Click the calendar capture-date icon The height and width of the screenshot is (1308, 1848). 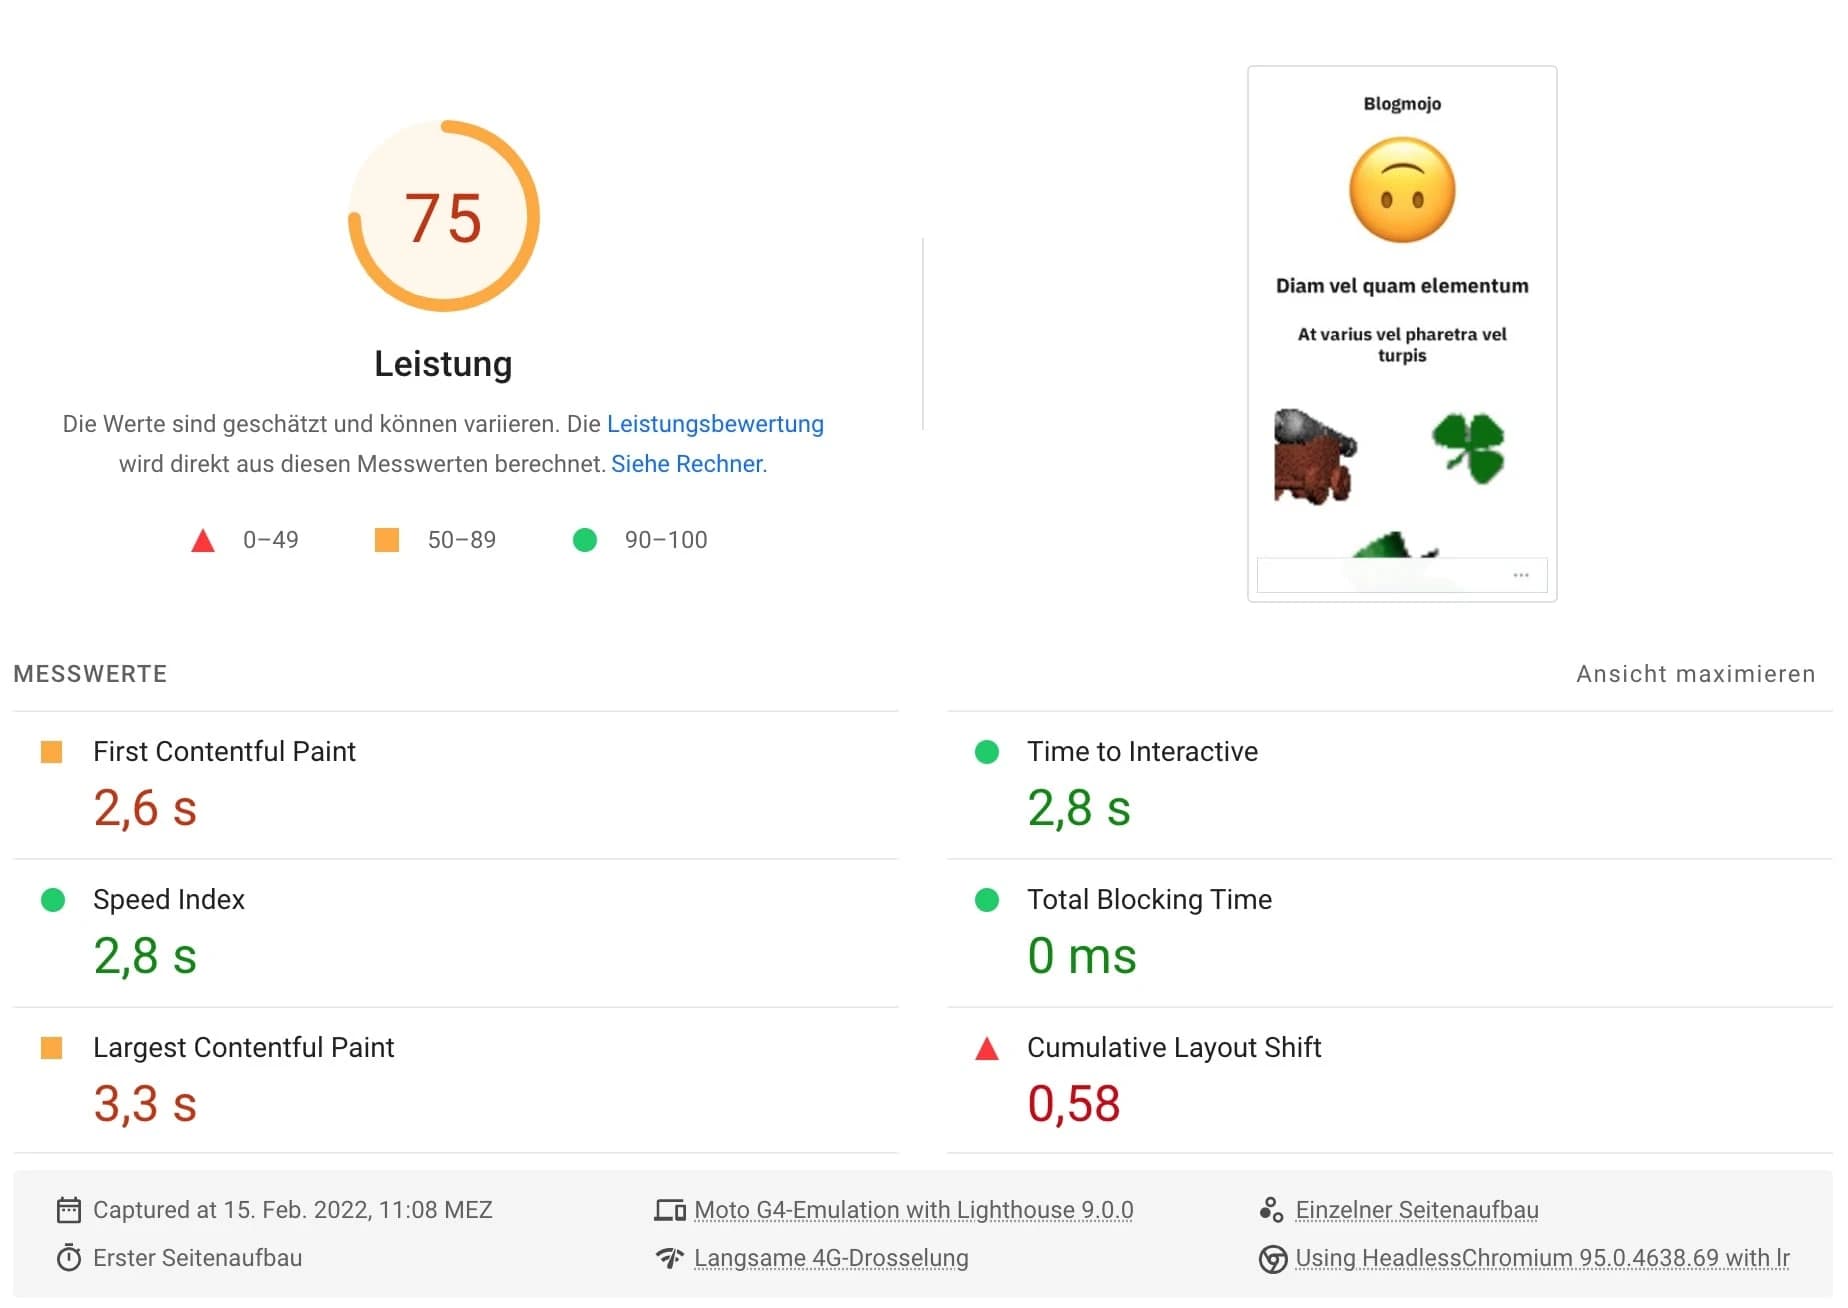pos(68,1209)
